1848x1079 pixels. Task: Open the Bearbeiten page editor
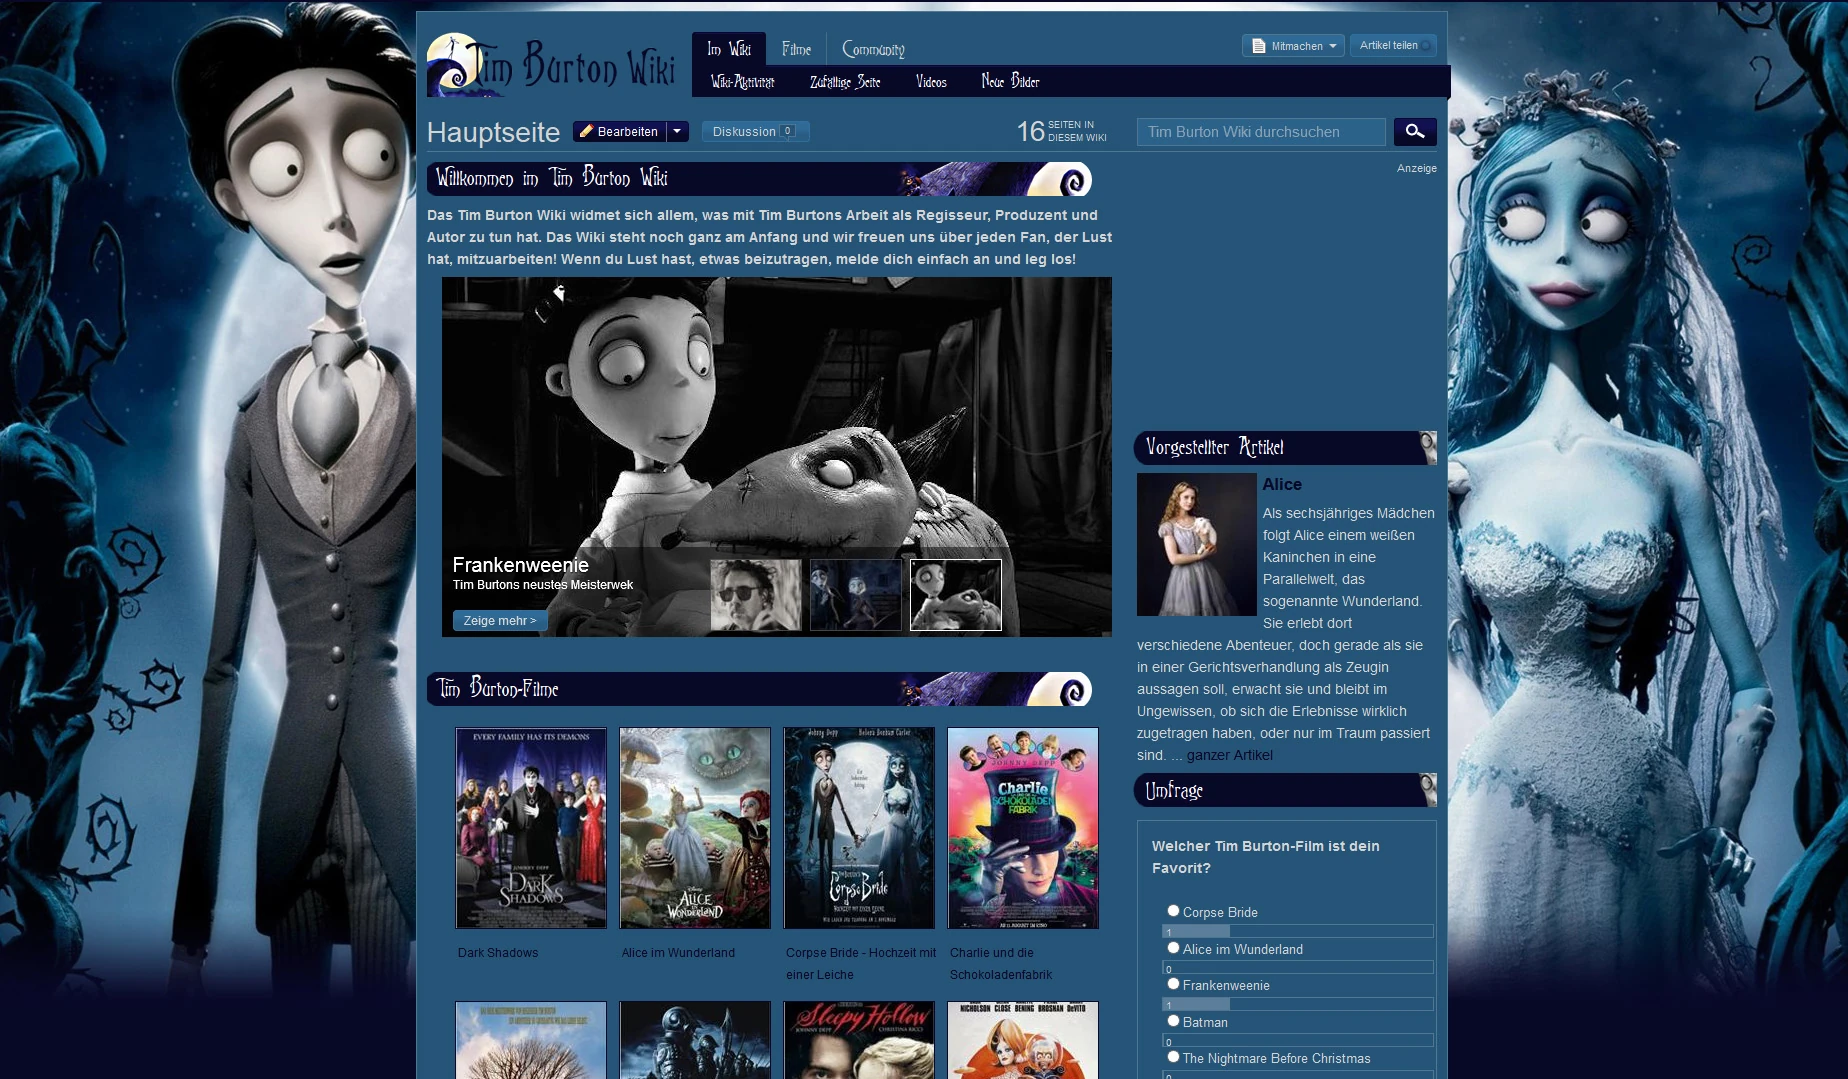[x=619, y=132]
